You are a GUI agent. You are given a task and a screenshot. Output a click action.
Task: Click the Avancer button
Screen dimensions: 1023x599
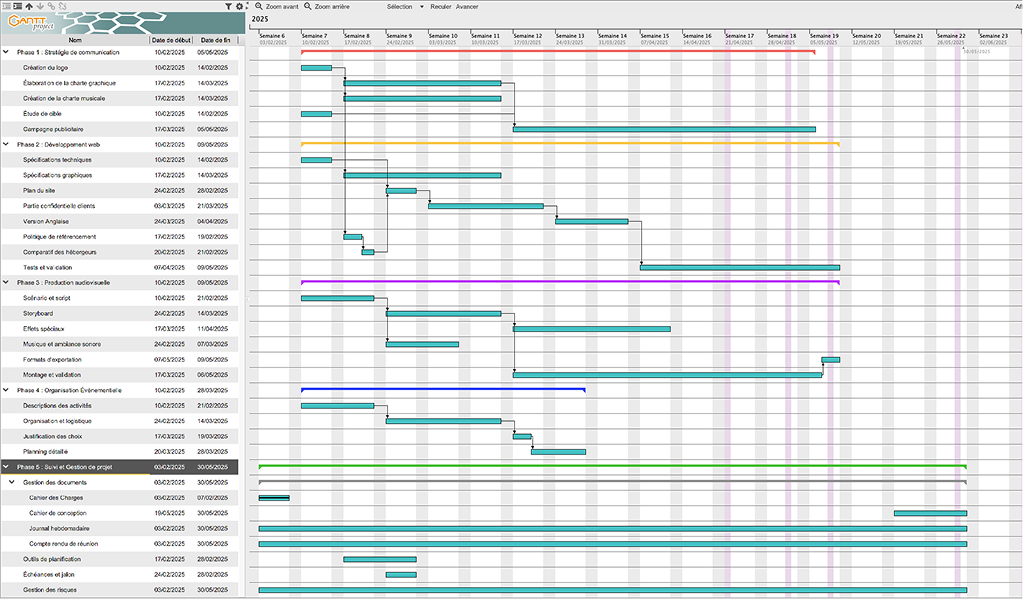(467, 6)
